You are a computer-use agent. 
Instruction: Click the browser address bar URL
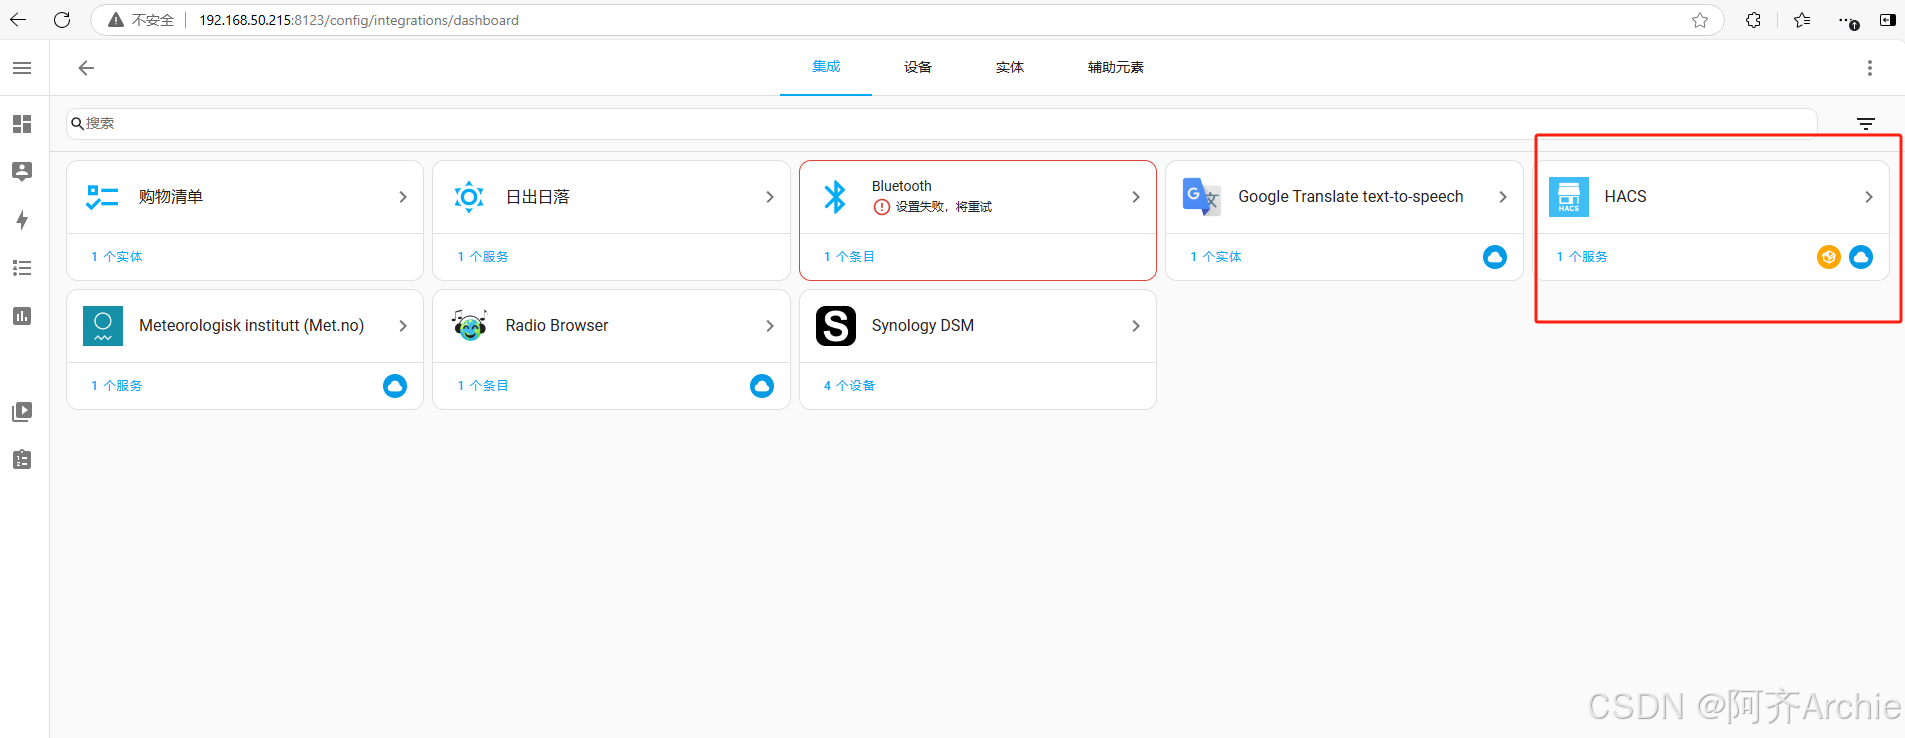point(359,20)
